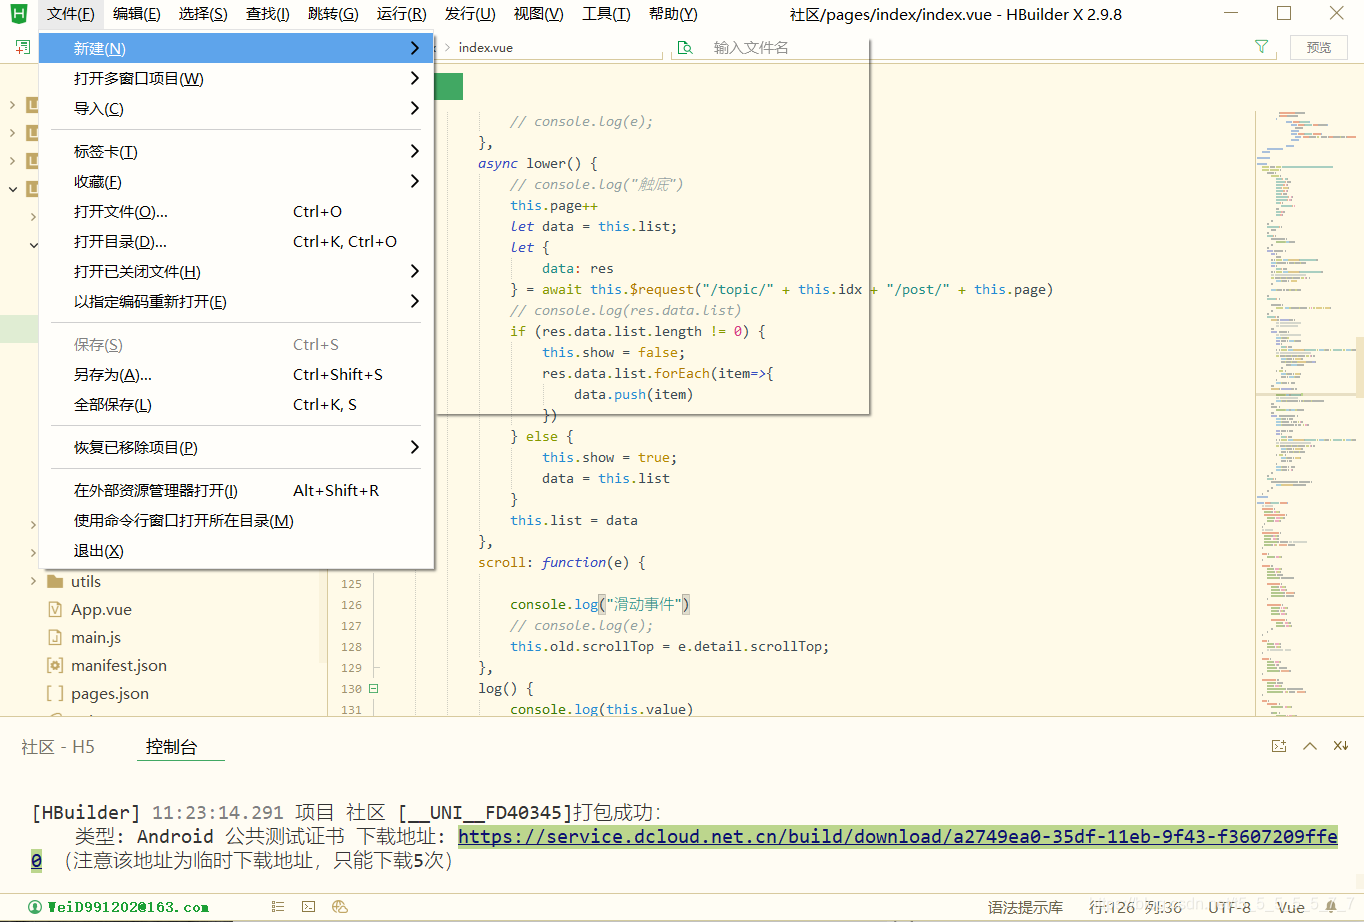Click the 文件(F) menu title
Screen dimensions: 1364x922
(x=71, y=14)
